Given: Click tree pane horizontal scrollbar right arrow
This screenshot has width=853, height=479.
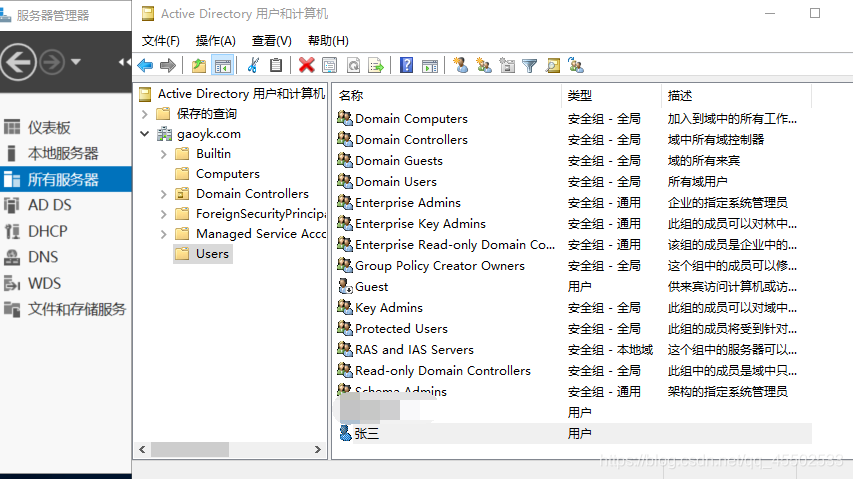Looking at the screenshot, I should (x=318, y=450).
